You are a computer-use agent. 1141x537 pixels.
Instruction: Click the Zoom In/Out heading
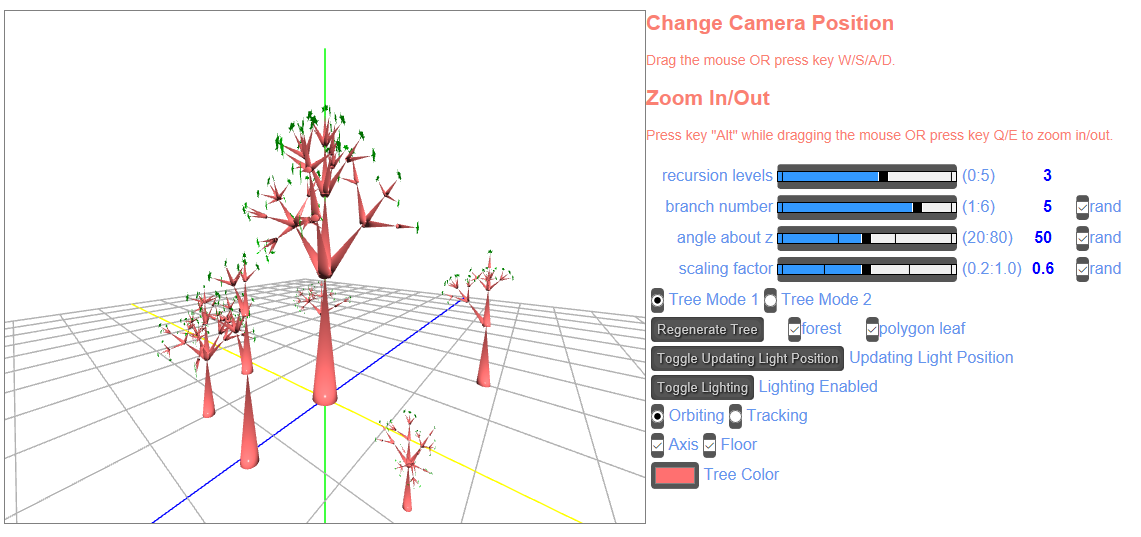tap(708, 98)
